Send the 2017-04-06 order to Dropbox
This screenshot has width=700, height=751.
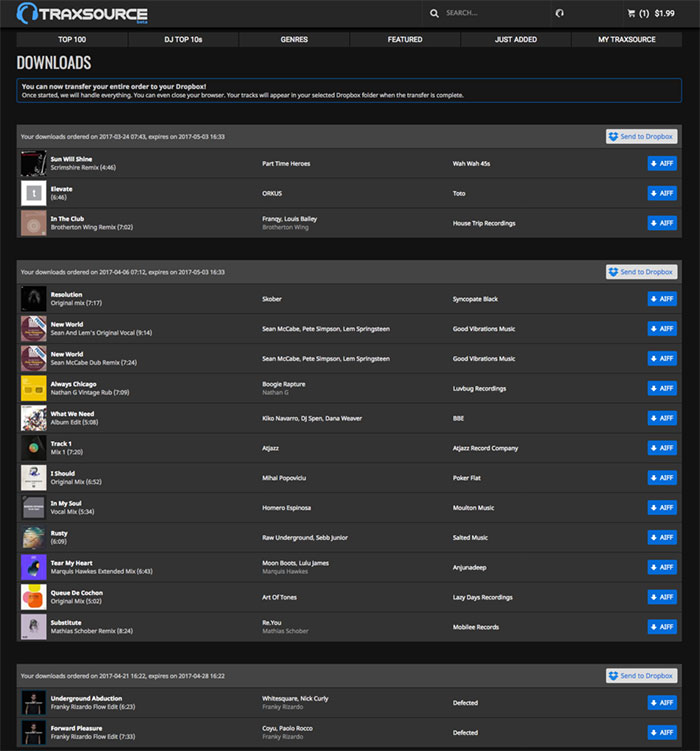(x=641, y=272)
